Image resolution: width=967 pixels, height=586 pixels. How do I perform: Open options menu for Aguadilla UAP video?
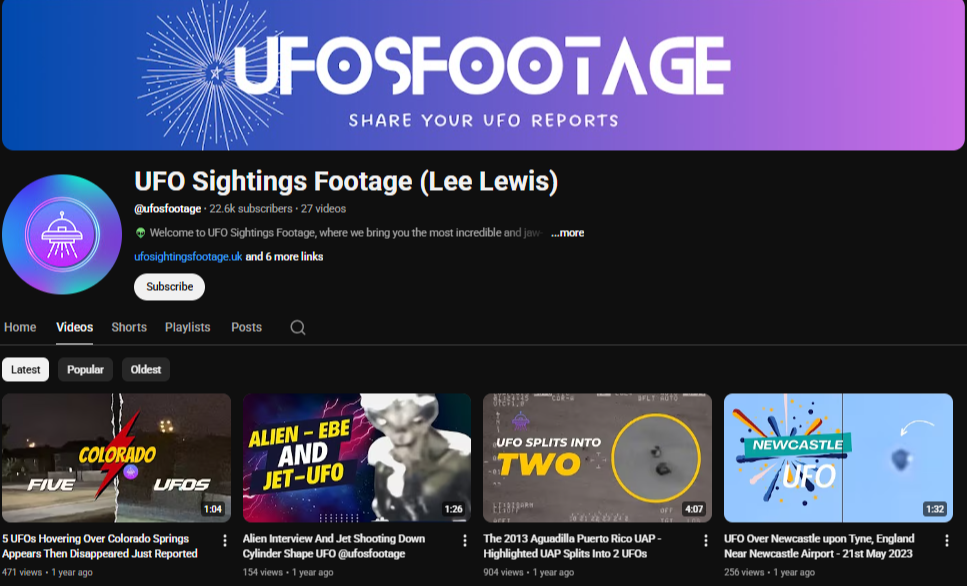706,540
